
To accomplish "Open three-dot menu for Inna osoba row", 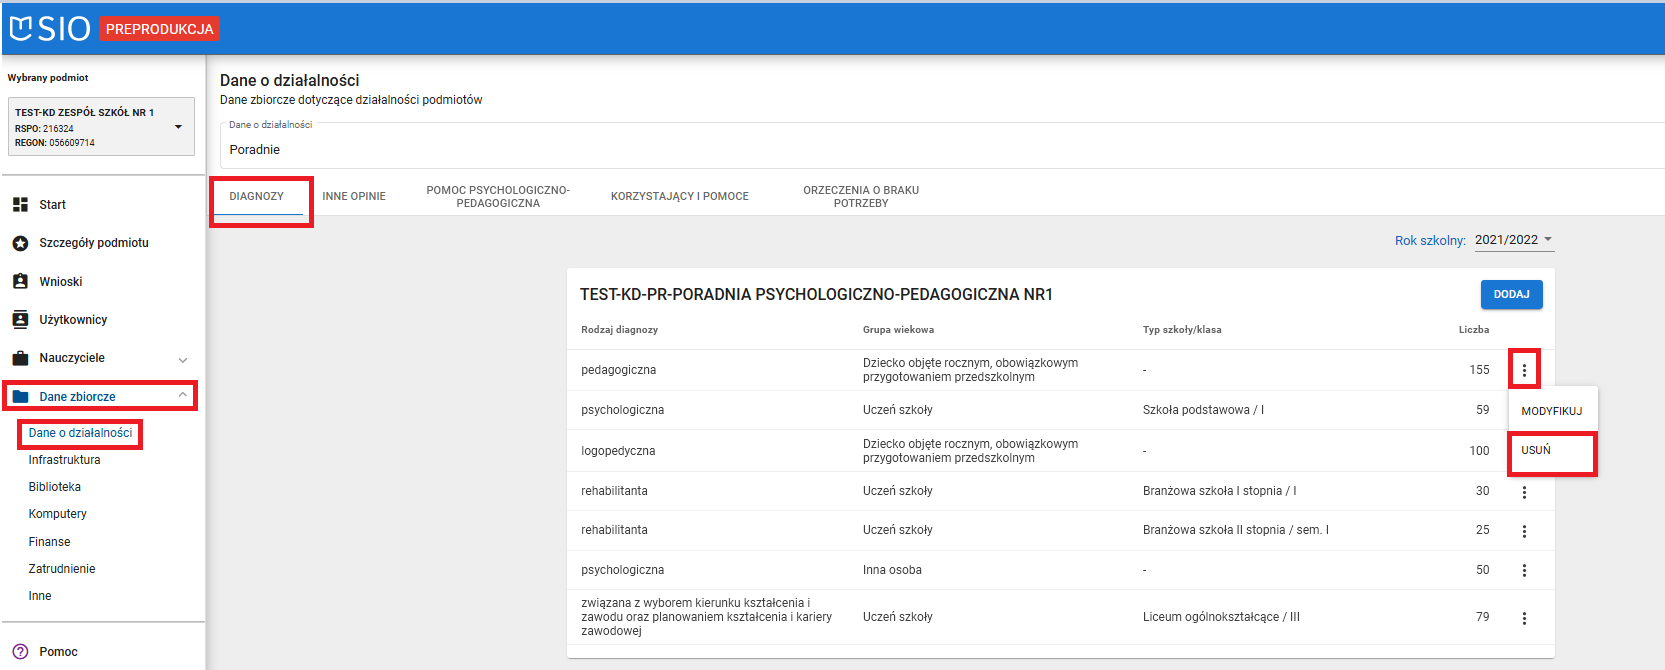I will click(1524, 570).
